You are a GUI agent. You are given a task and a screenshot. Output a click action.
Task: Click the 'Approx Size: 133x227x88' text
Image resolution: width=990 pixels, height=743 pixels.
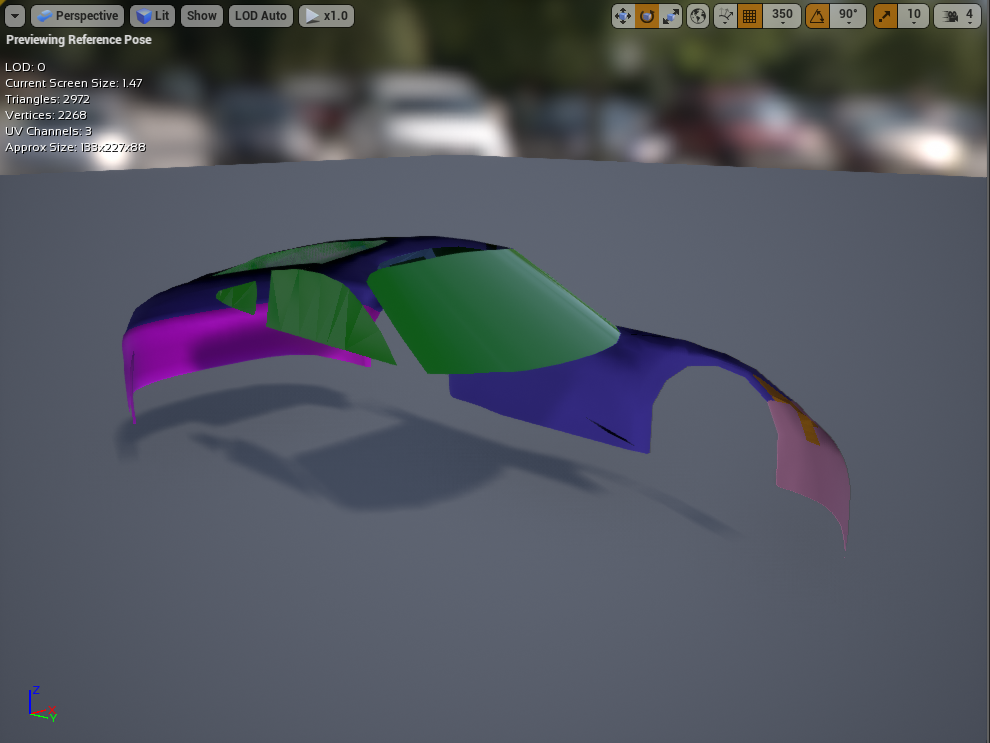point(75,147)
